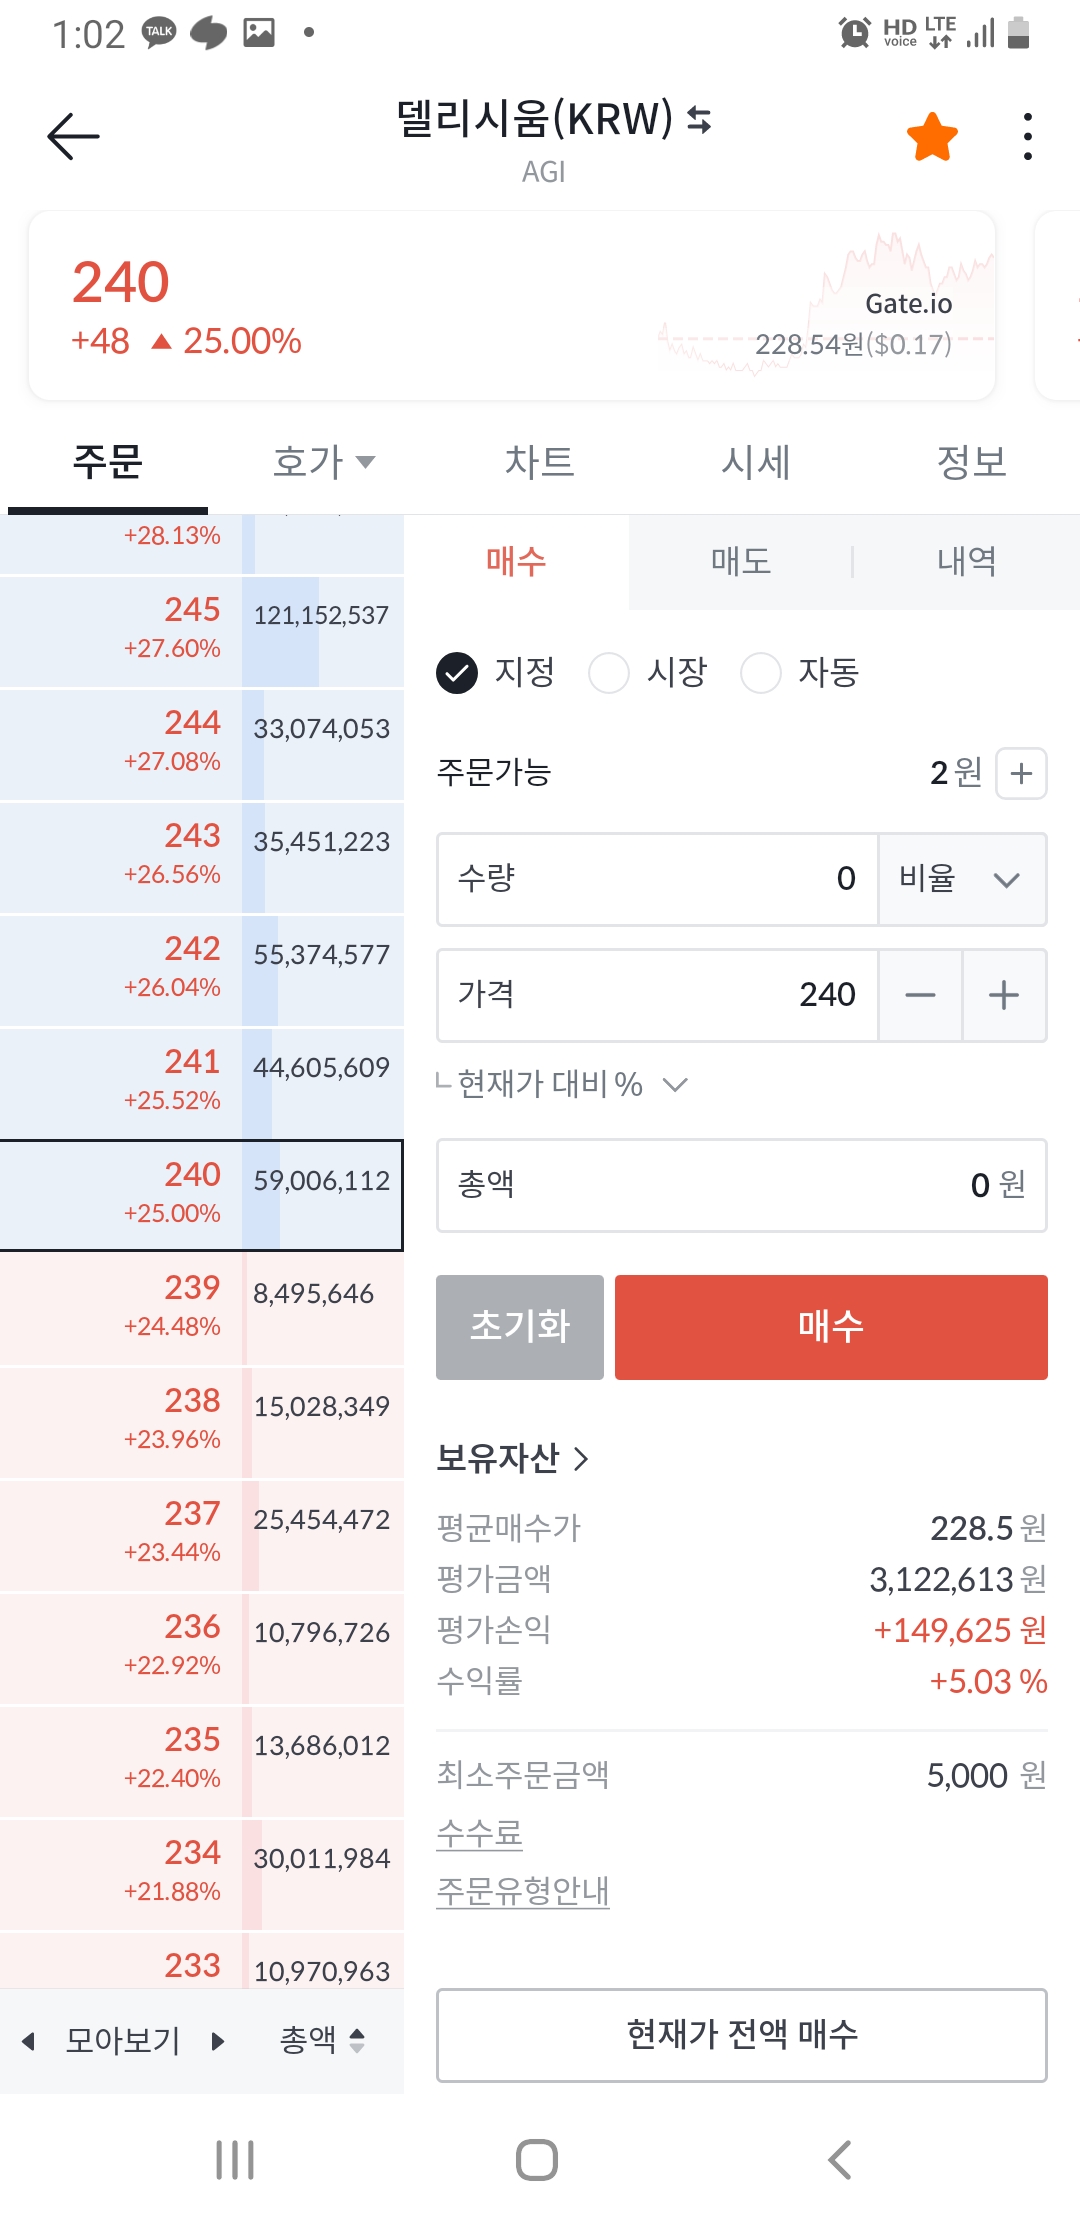Tap plus icon next to available balance
The height and width of the screenshot is (2220, 1080).
click(x=1021, y=773)
